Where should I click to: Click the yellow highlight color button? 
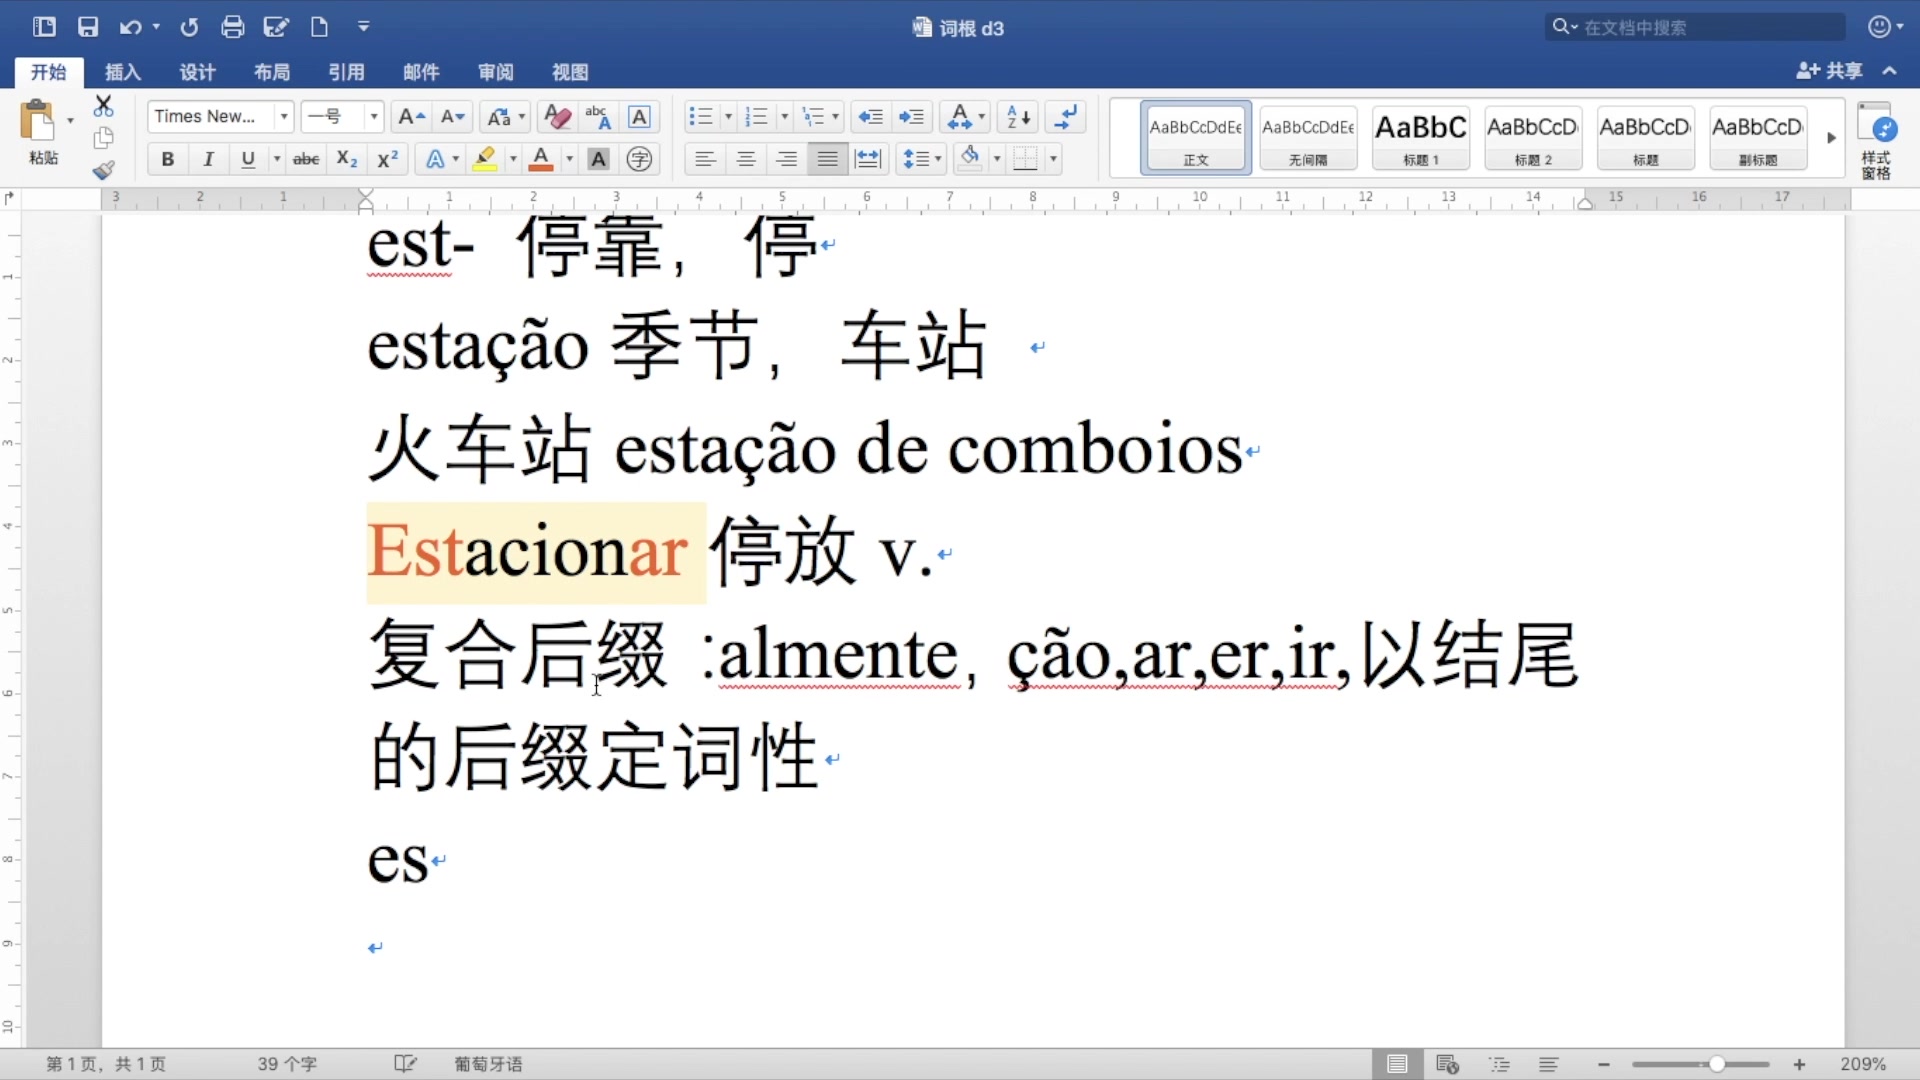[x=485, y=159]
